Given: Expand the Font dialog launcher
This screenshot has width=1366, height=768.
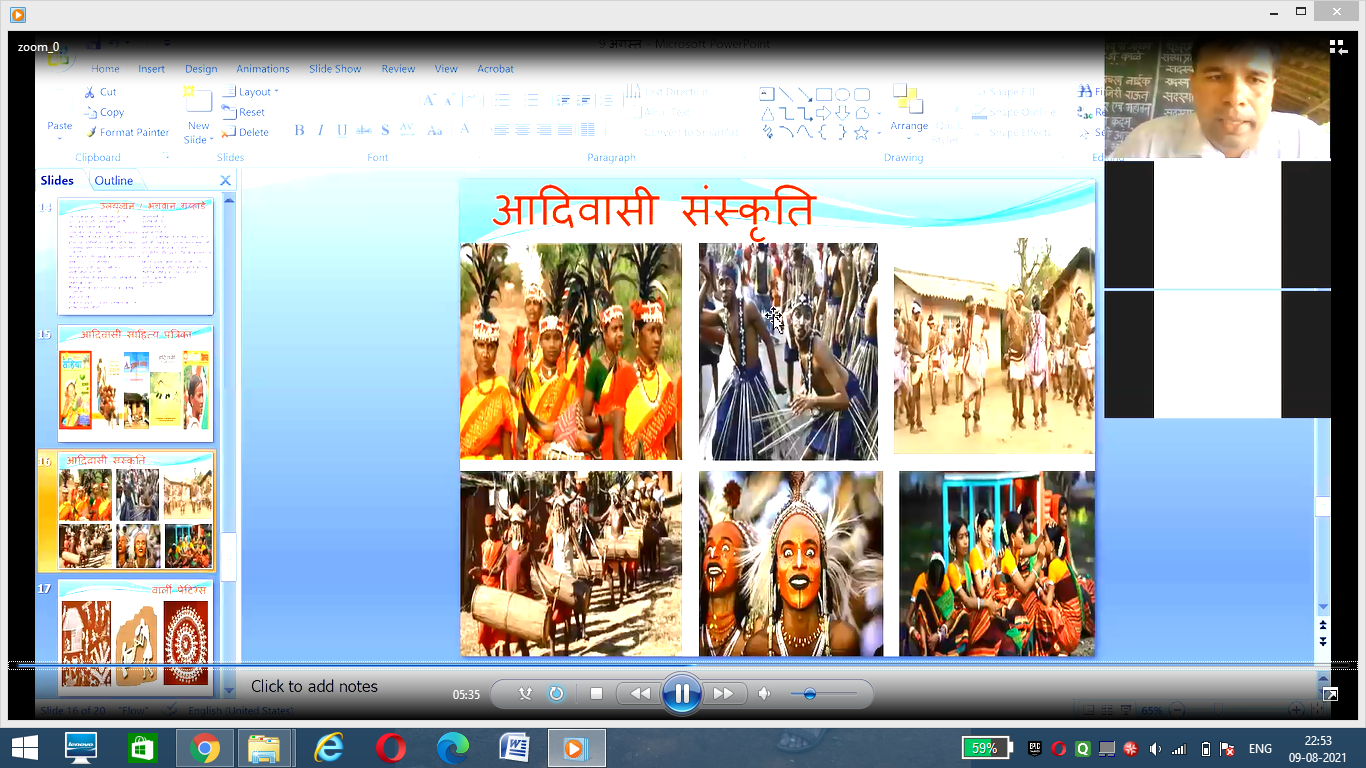Looking at the screenshot, I should click(477, 157).
